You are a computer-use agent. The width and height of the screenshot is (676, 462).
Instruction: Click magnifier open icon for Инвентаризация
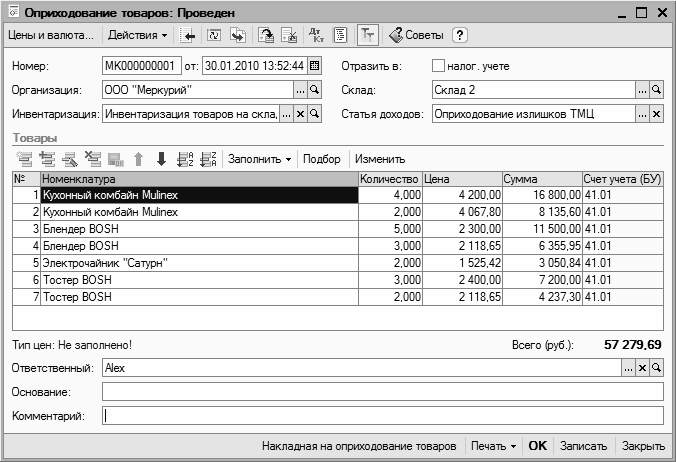[x=315, y=114]
